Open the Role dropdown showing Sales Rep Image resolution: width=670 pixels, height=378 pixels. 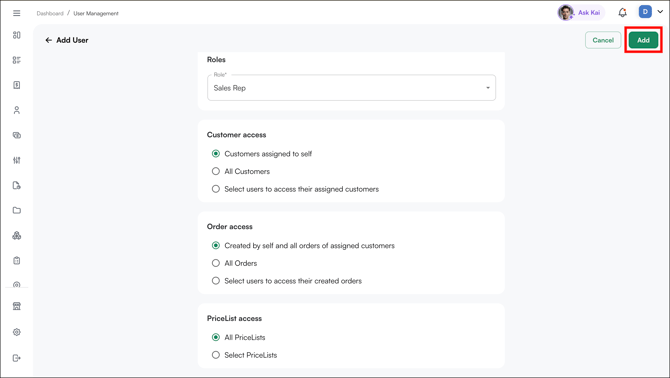(351, 88)
